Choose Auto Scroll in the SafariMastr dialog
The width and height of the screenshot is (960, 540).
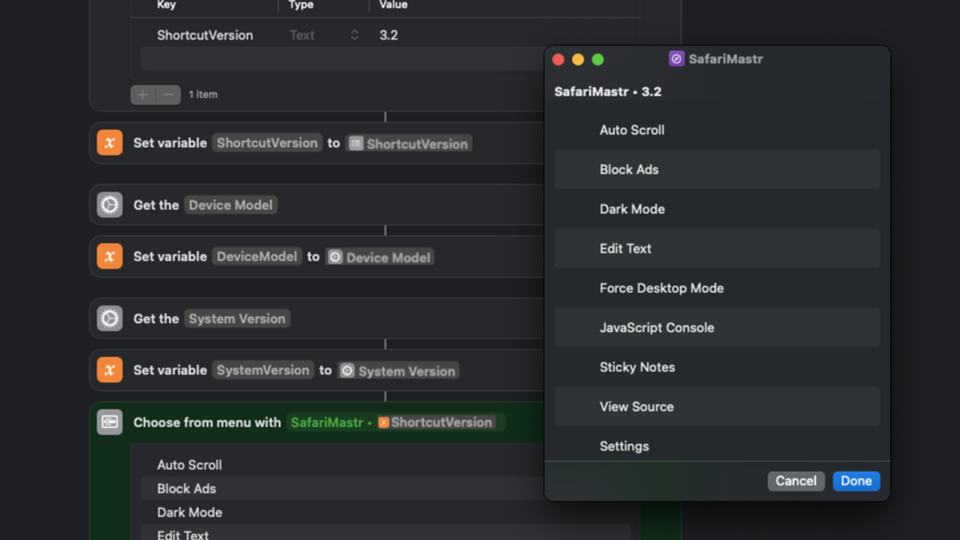tap(717, 130)
